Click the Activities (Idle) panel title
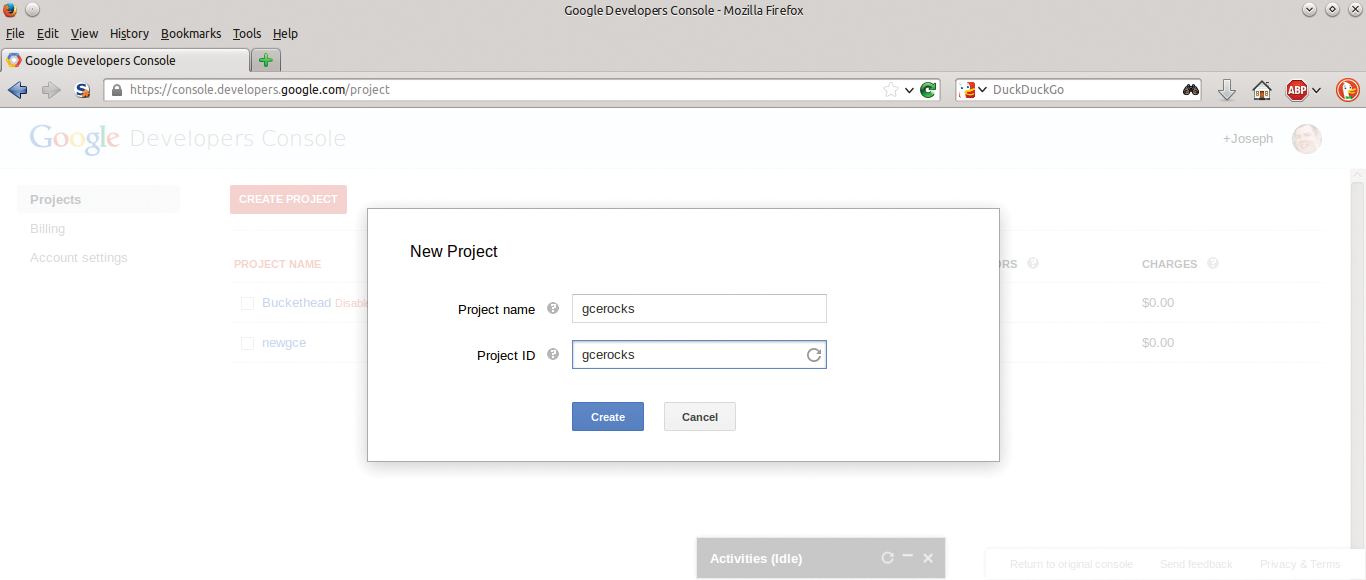This screenshot has height=580, width=1366. (x=756, y=558)
